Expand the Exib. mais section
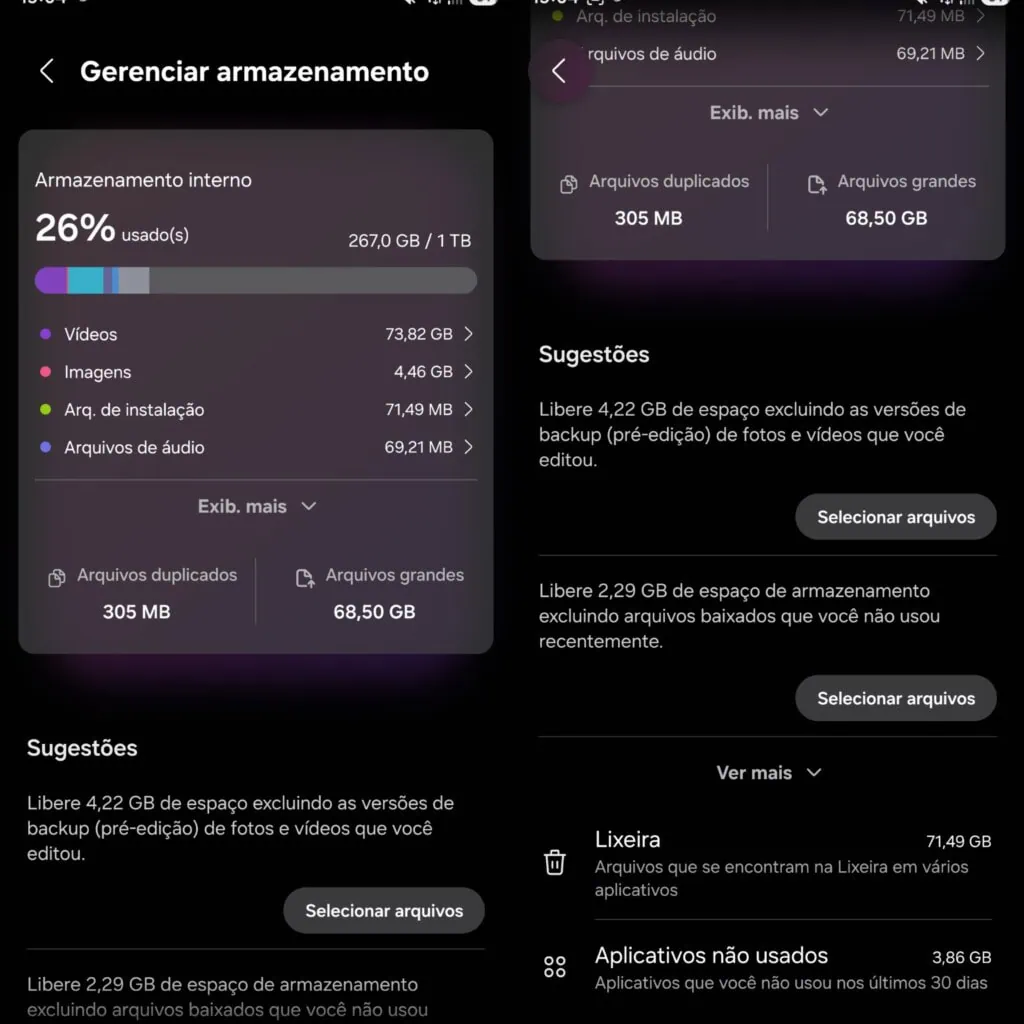Viewport: 1024px width, 1024px height. [x=257, y=506]
